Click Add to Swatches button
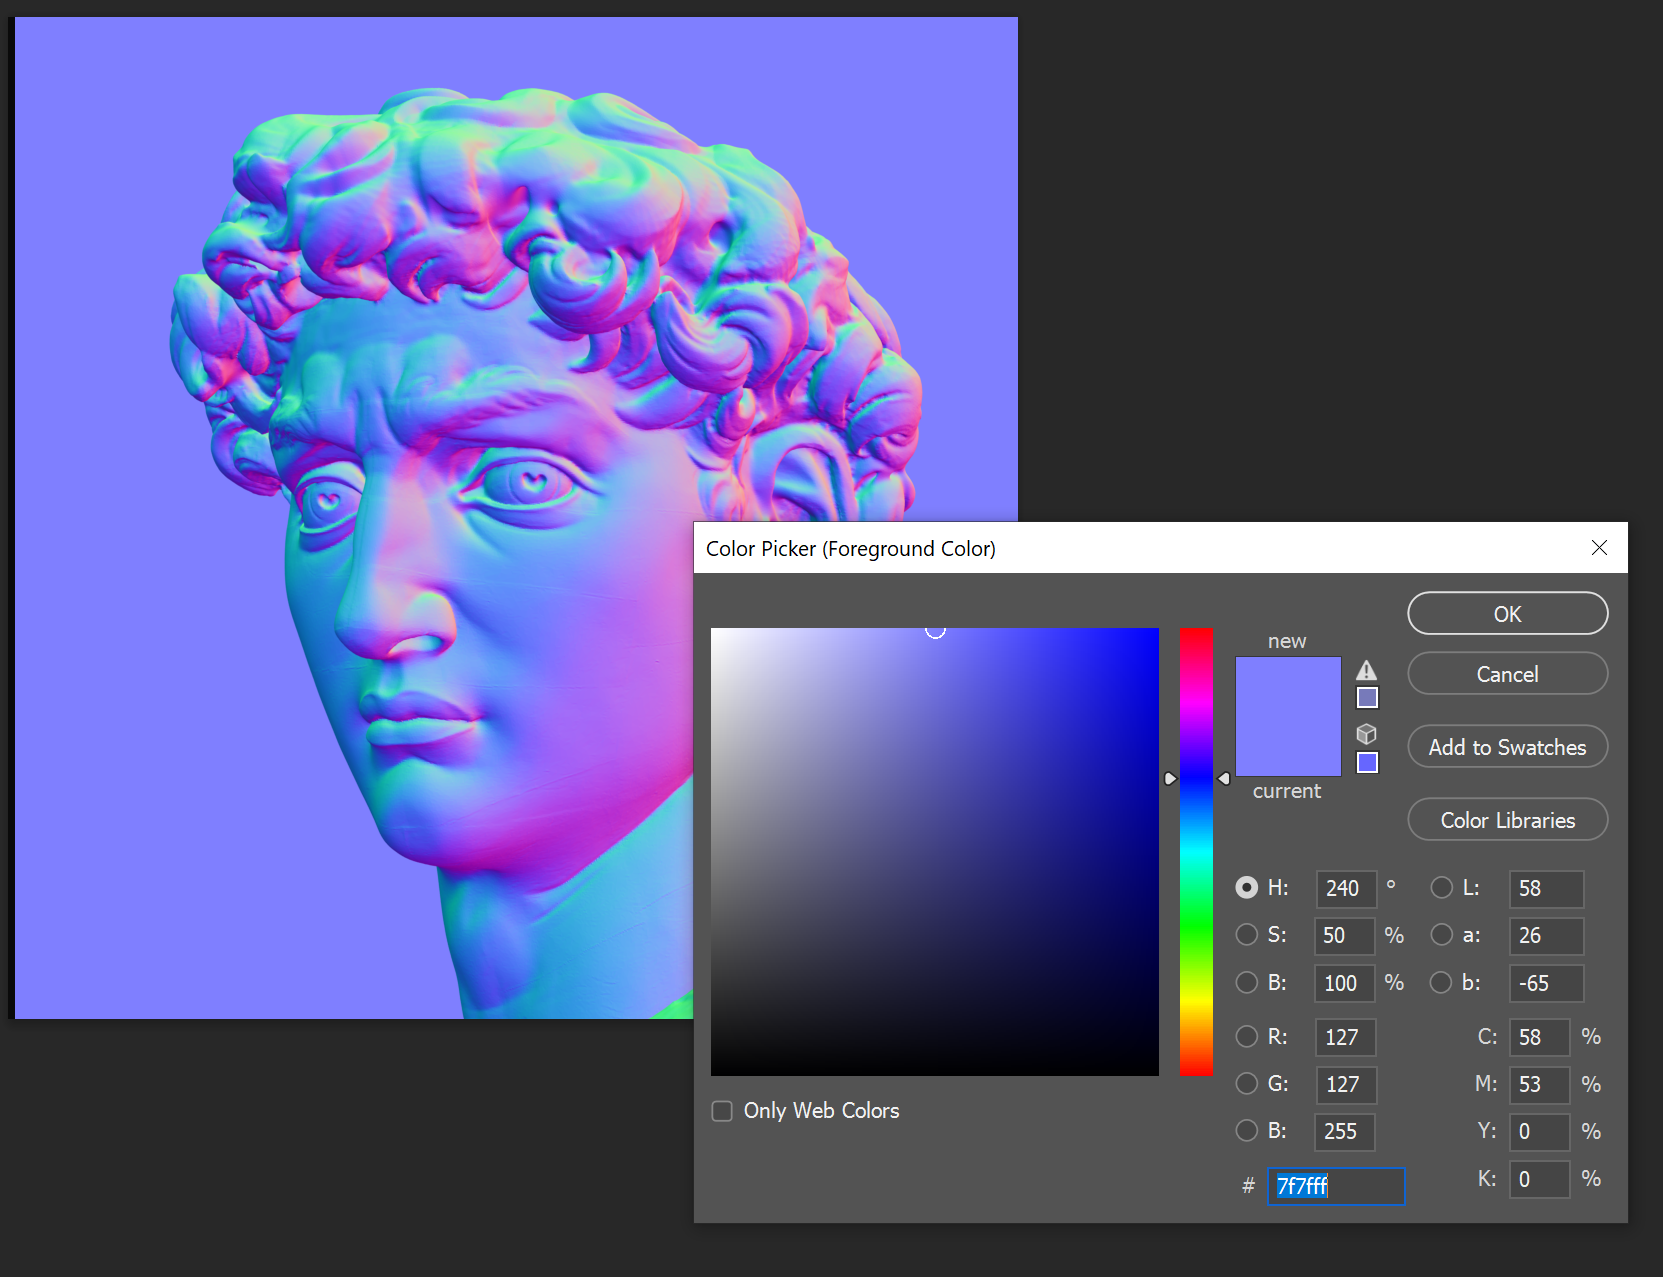This screenshot has width=1663, height=1277. tap(1508, 747)
